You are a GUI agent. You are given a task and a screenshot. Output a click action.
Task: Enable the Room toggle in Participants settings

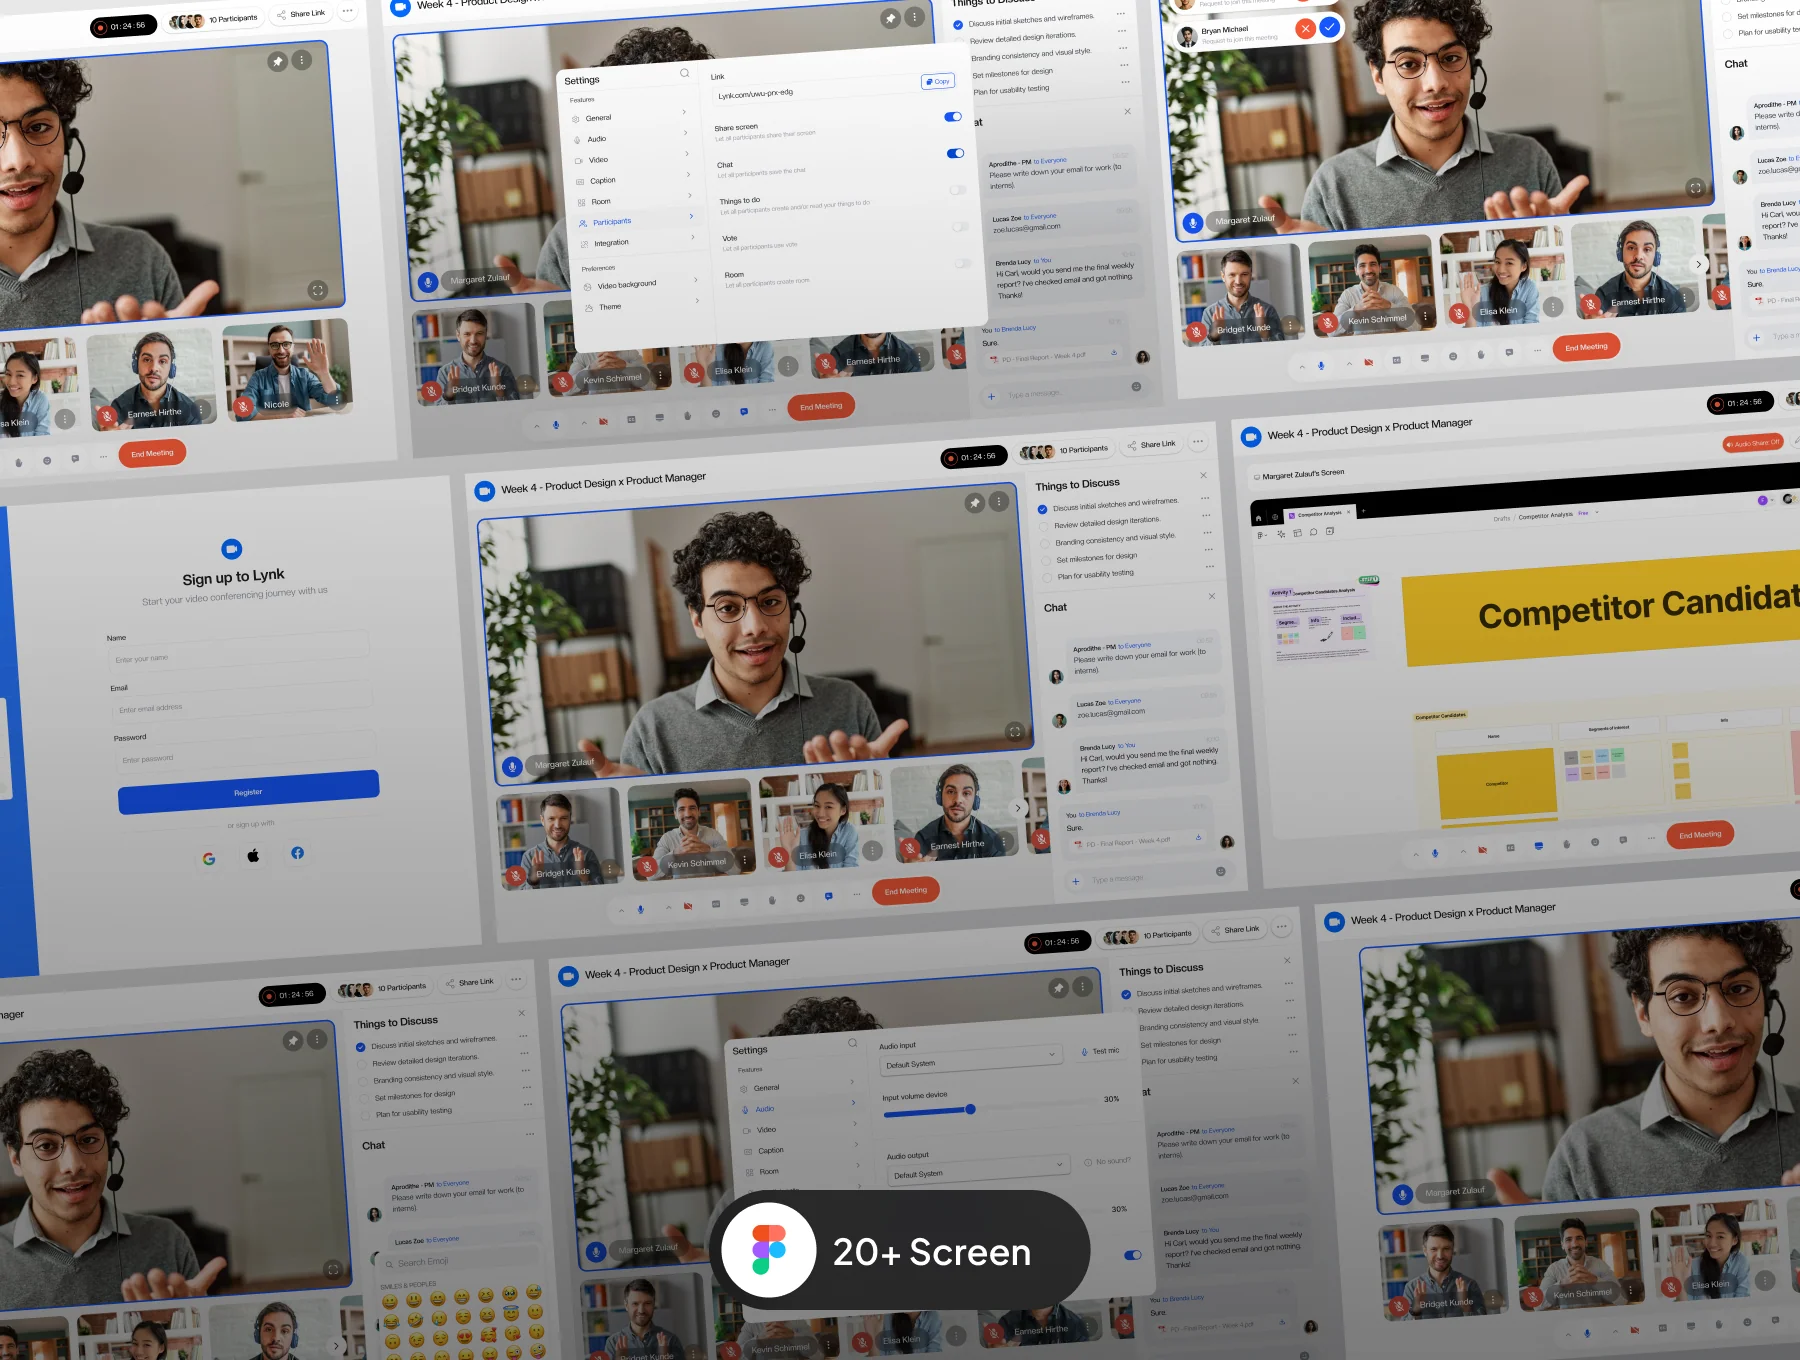point(963,264)
